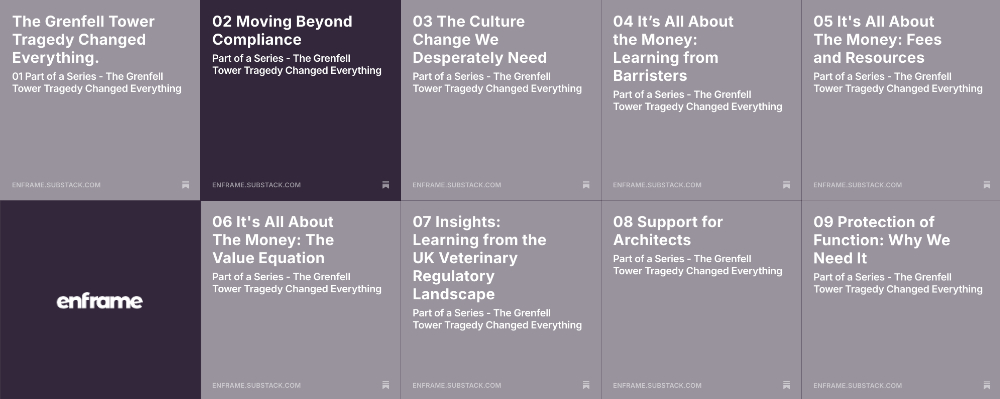Image resolution: width=1000 pixels, height=399 pixels.
Task: Select '09 Protection of Function: Why We Need It'
Action: pyautogui.click(x=881, y=240)
